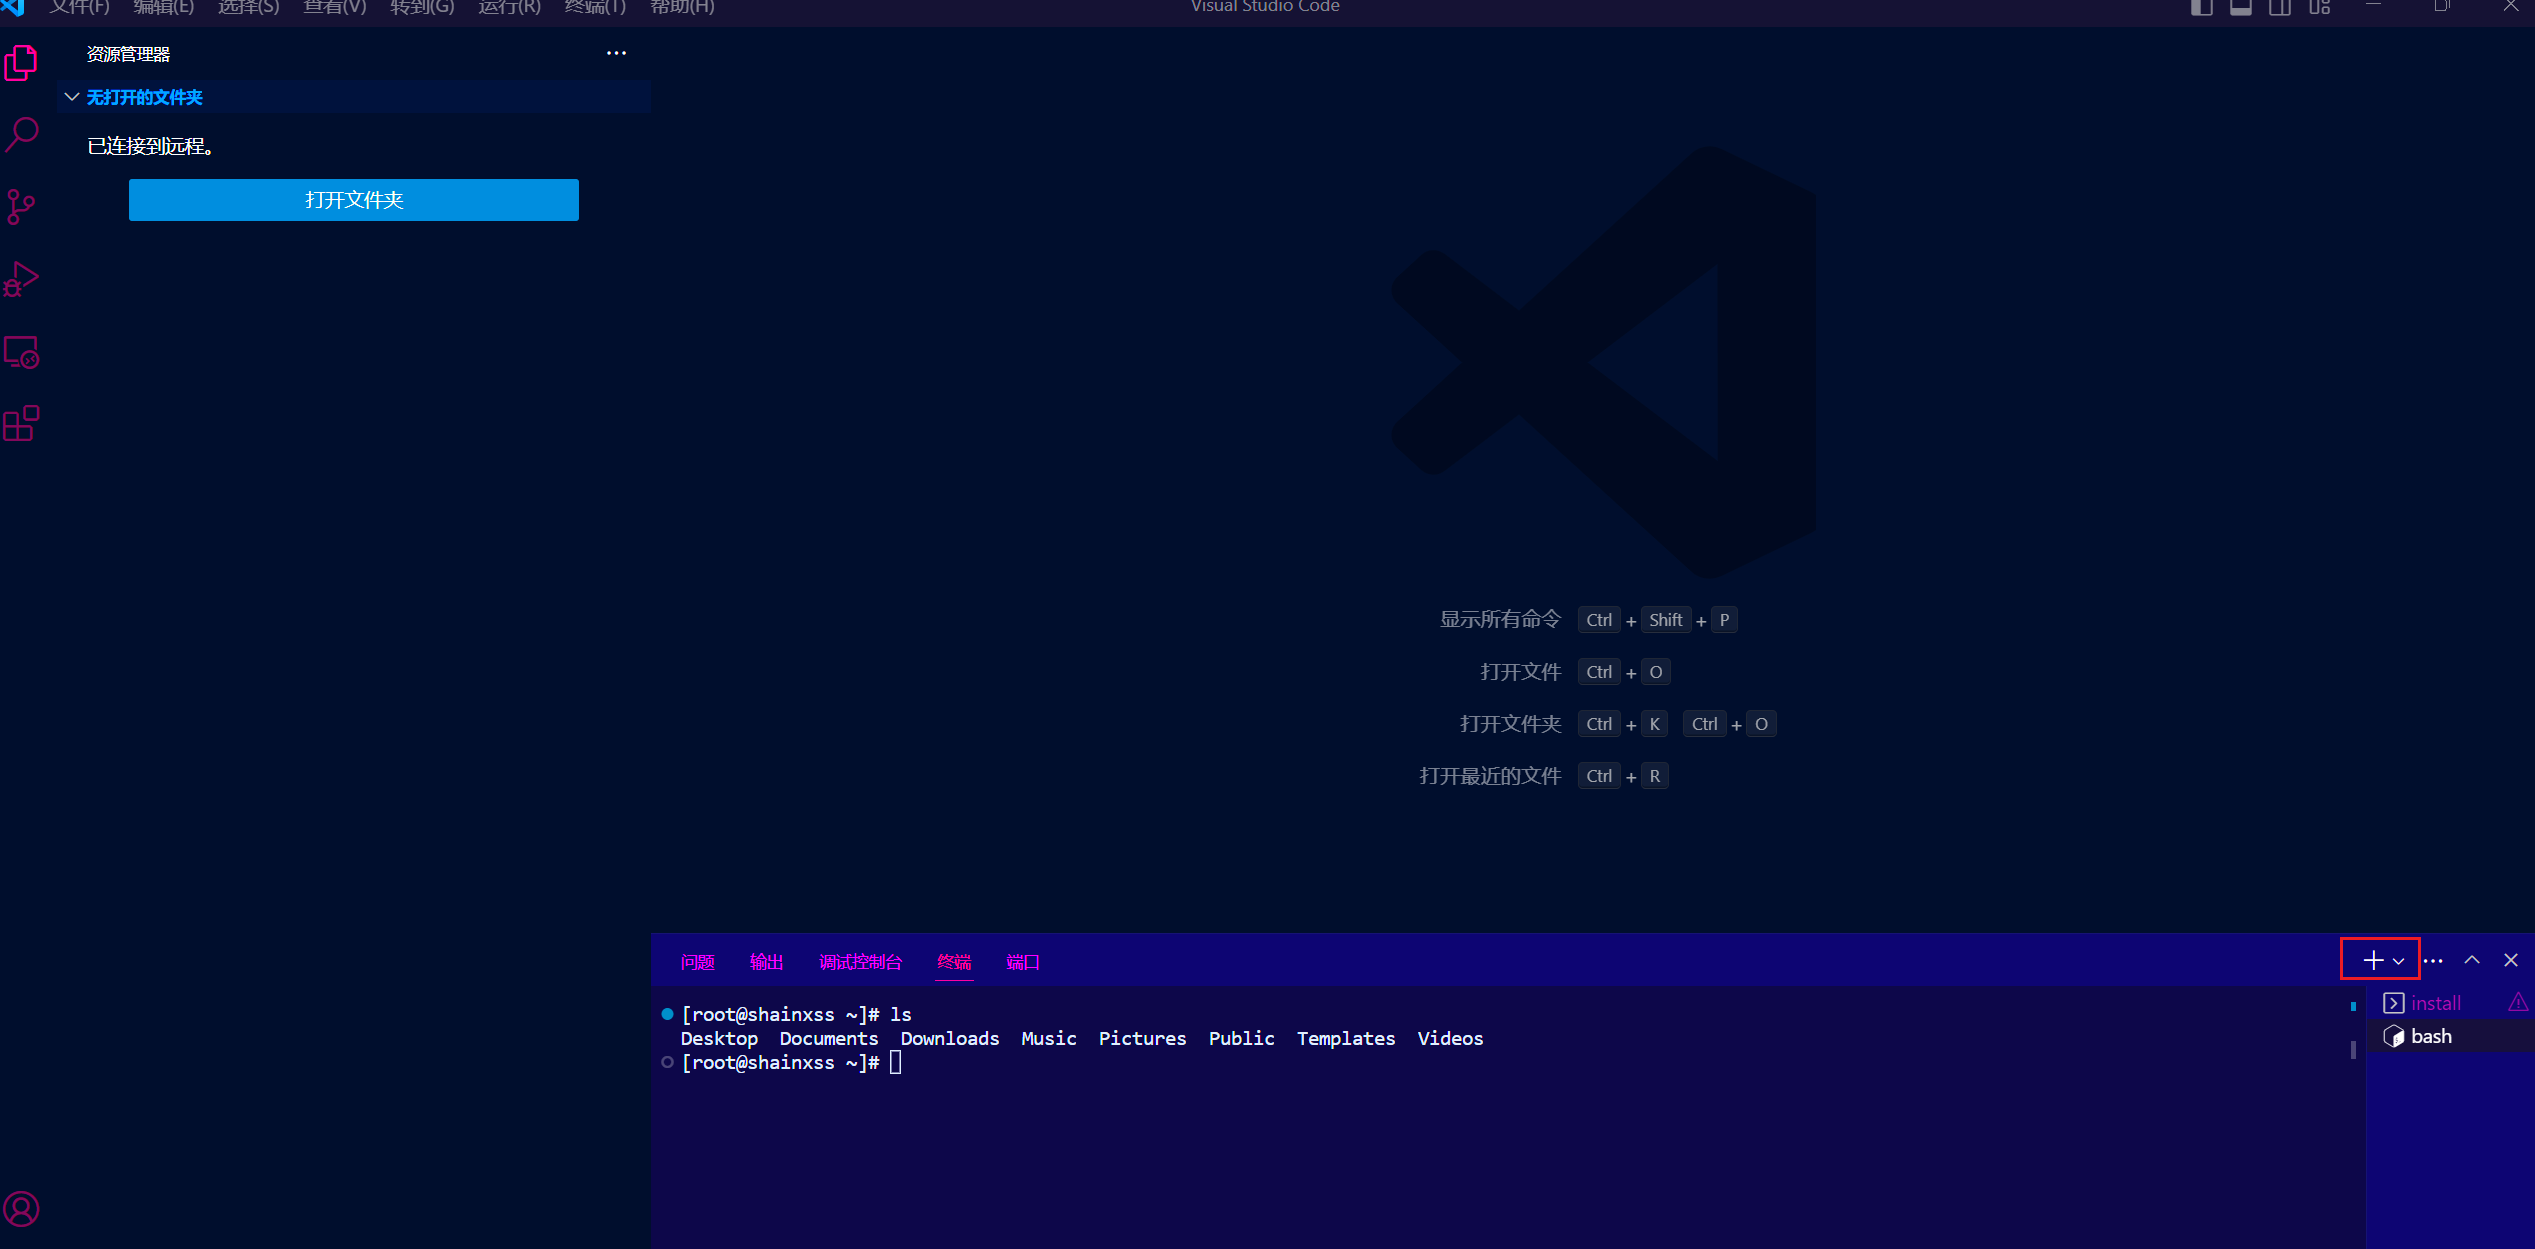The height and width of the screenshot is (1249, 2535).
Task: Open the Explorer view in activity bar
Action: 21,63
